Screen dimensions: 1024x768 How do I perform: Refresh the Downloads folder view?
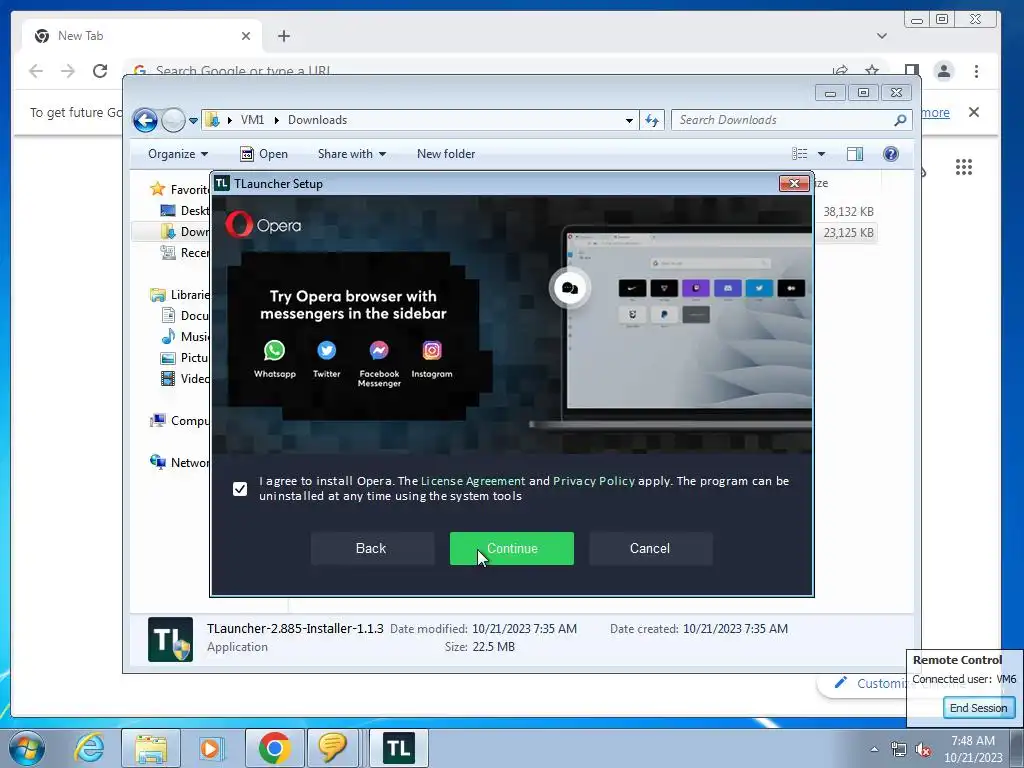(x=652, y=120)
